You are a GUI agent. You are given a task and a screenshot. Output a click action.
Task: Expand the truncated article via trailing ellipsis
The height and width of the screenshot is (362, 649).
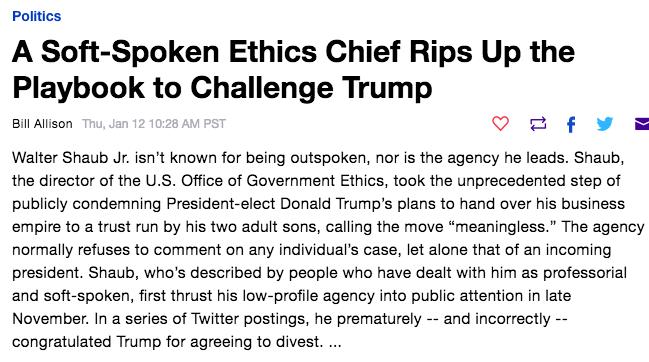coord(335,344)
